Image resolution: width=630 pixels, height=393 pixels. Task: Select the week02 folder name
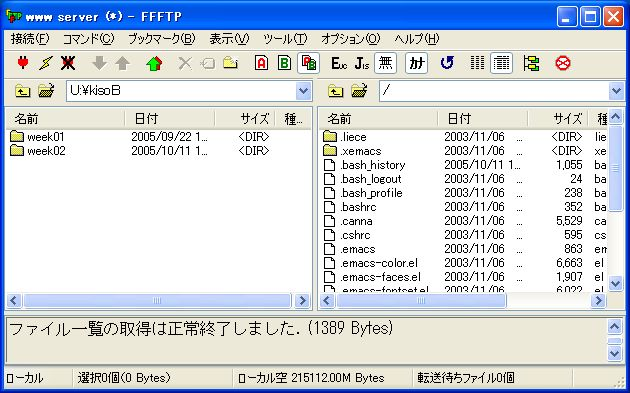(46, 151)
